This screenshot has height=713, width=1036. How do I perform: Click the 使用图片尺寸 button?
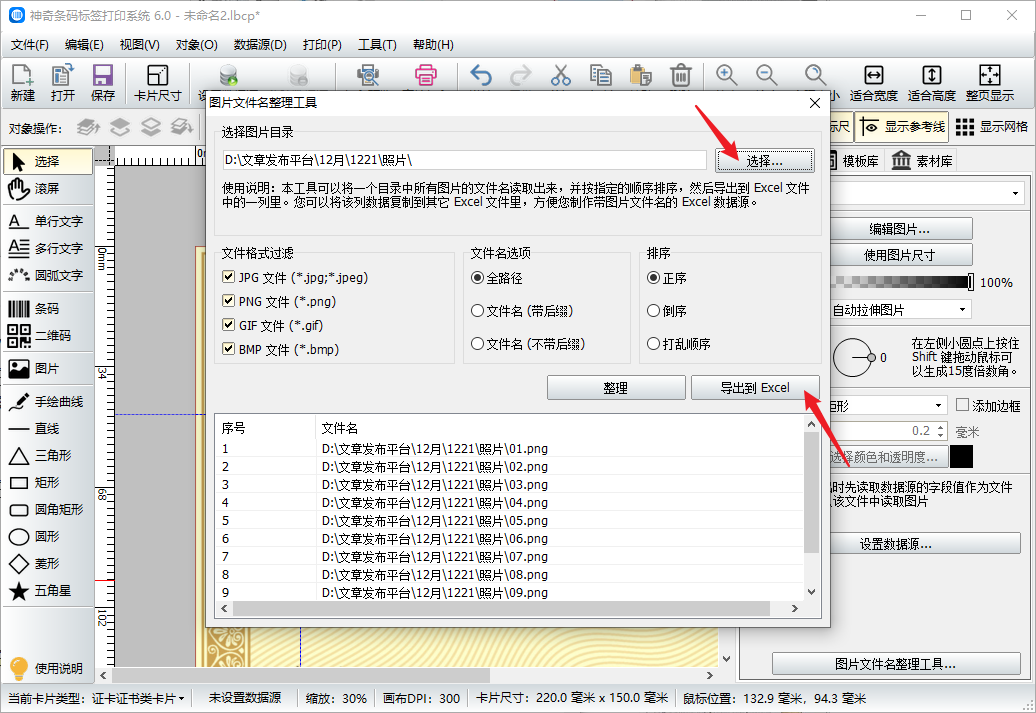899,254
